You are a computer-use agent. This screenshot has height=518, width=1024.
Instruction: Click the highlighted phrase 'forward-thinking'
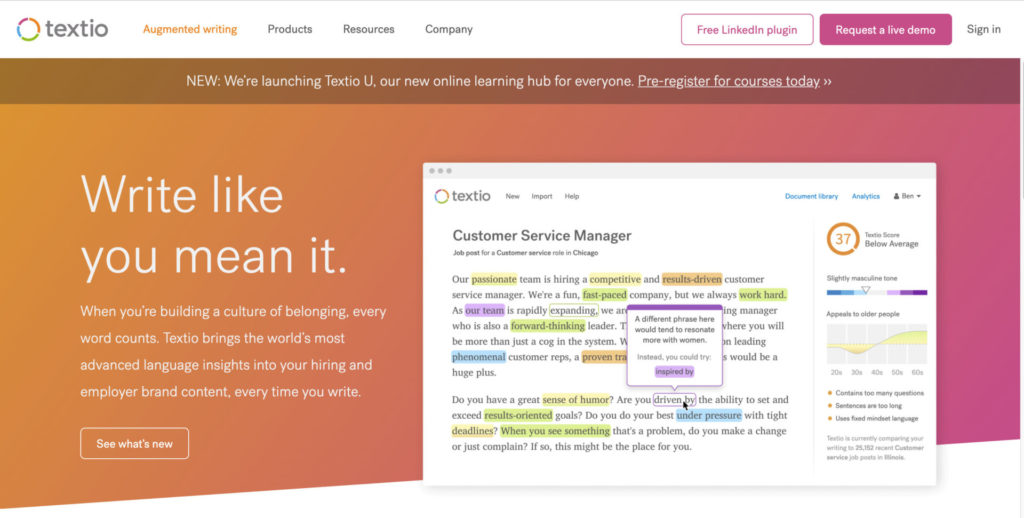[x=547, y=326]
